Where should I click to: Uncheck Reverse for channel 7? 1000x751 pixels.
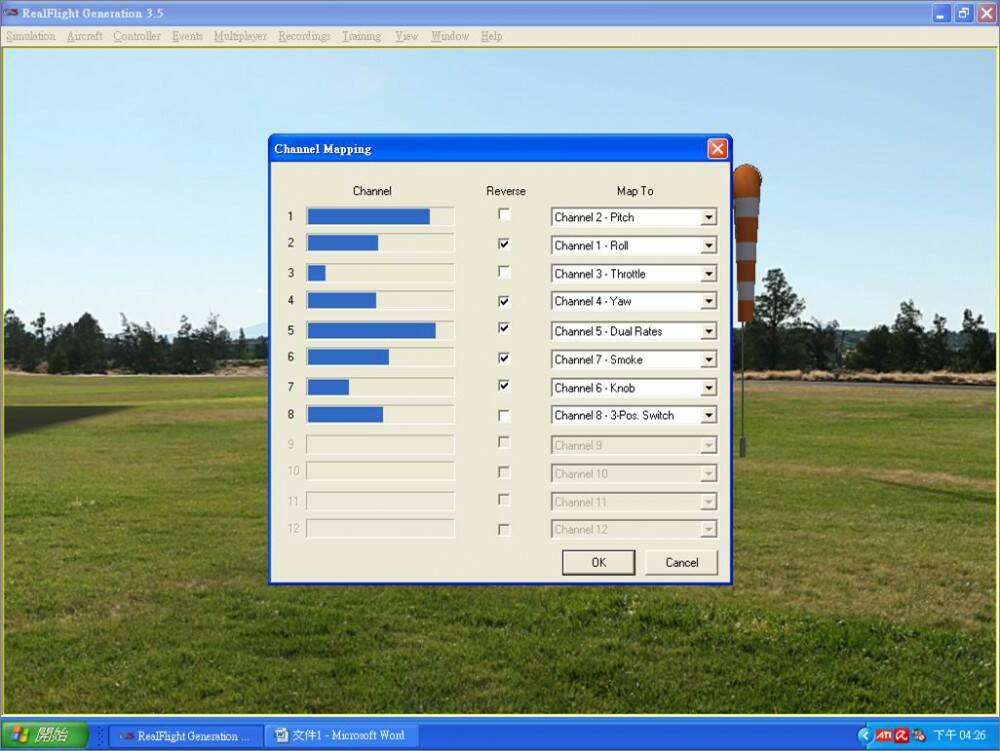point(504,386)
